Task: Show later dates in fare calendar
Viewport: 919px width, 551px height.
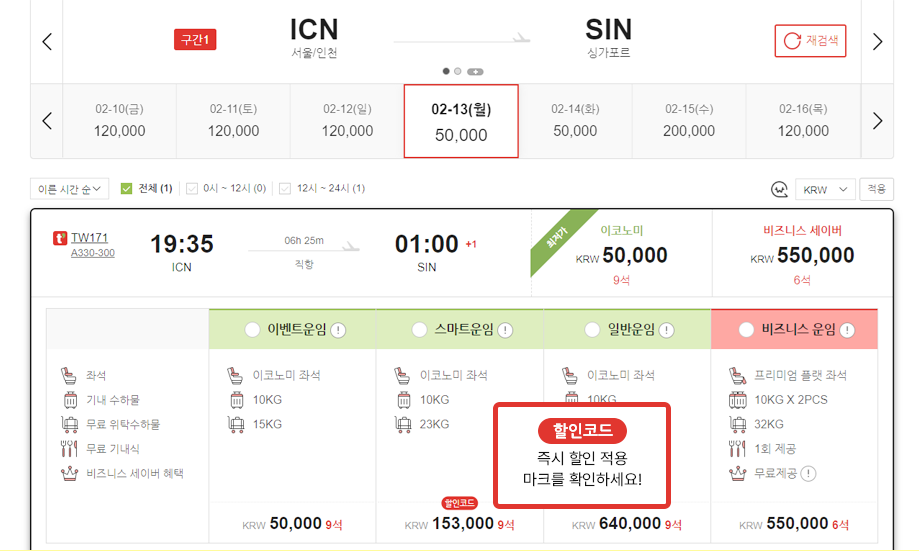Action: pos(877,121)
